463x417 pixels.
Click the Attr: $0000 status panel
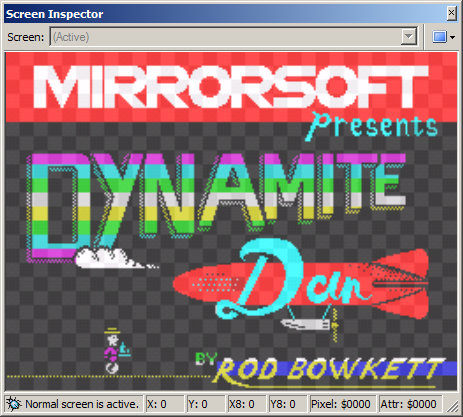pos(410,404)
